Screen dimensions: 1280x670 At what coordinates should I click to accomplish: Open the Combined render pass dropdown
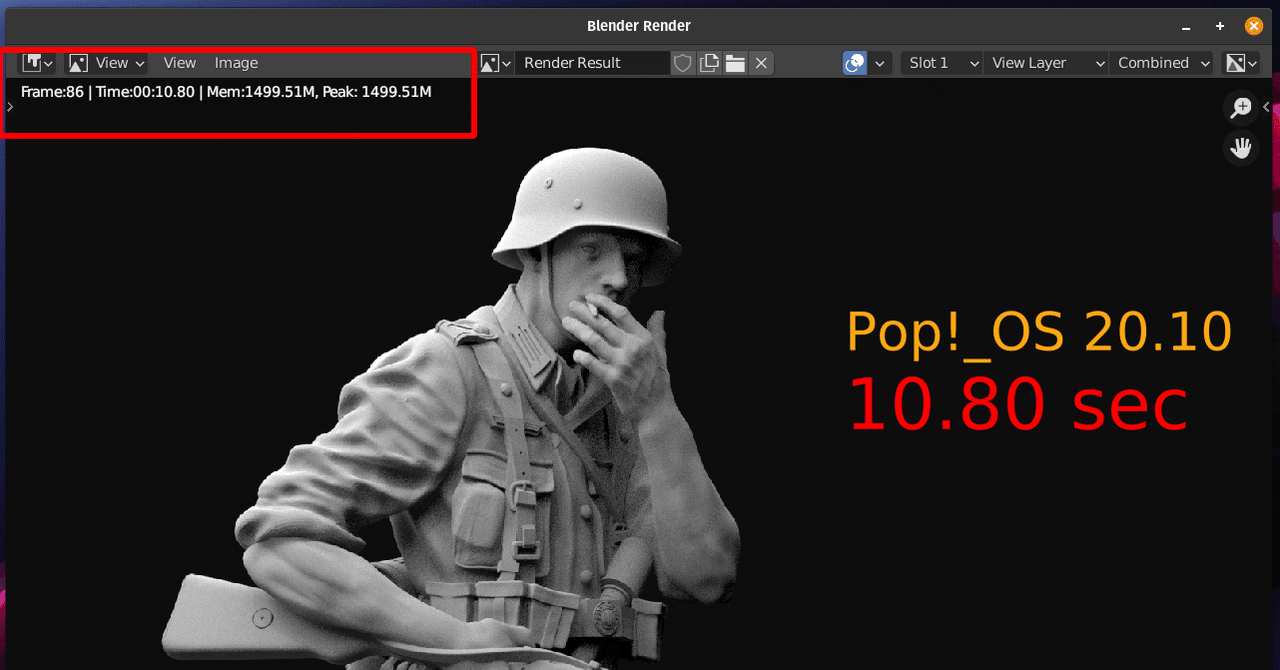1160,62
